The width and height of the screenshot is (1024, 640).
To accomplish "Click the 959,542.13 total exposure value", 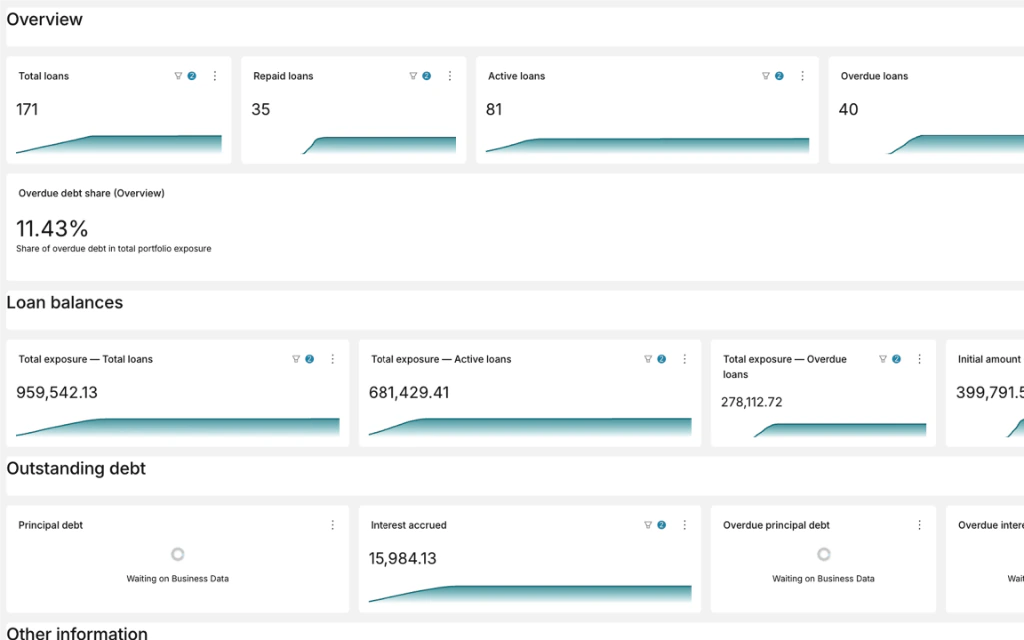I will pyautogui.click(x=57, y=392).
